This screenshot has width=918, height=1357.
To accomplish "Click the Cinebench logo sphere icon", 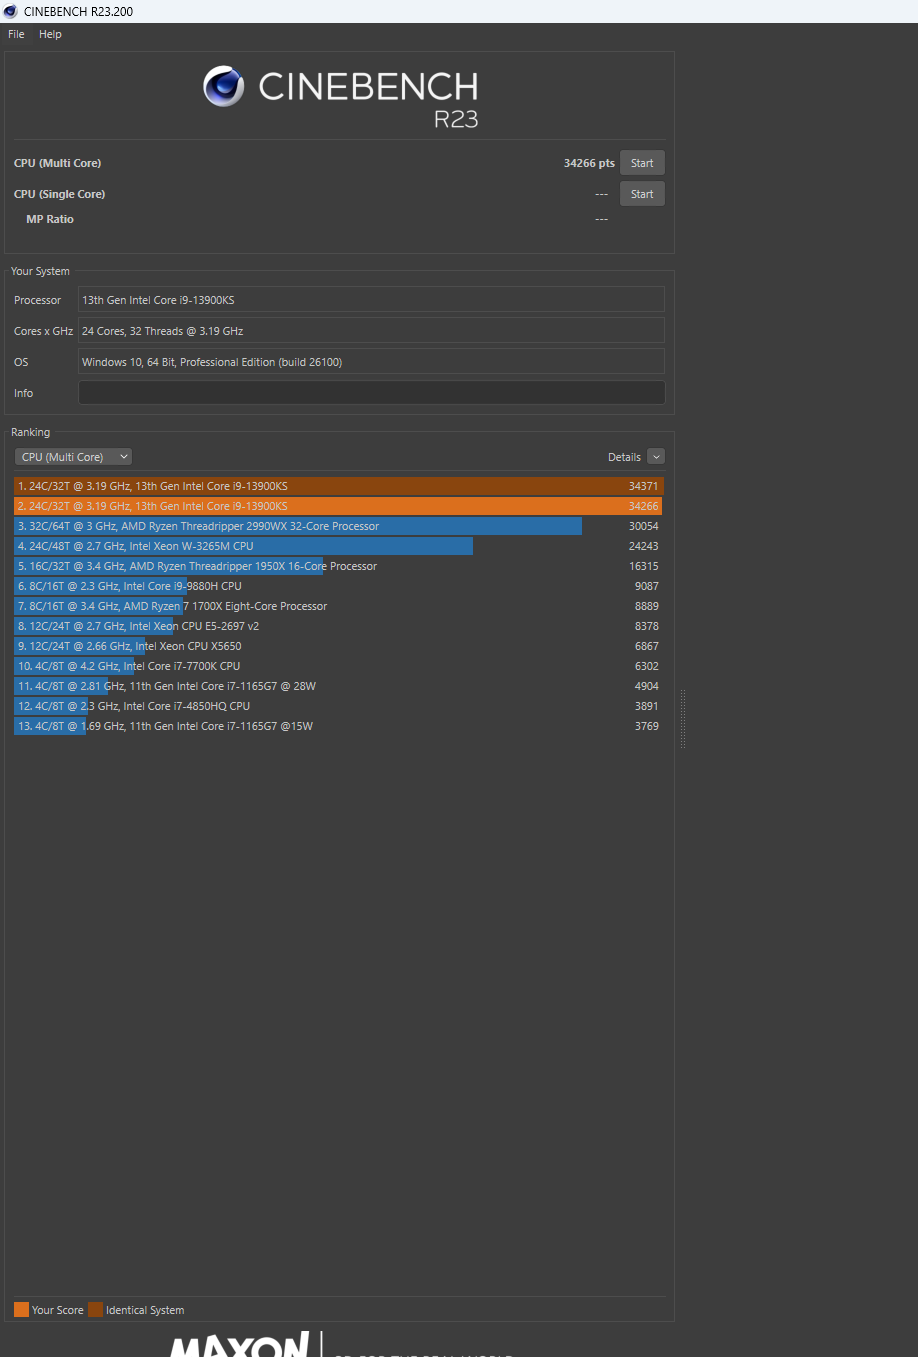I will click(x=223, y=87).
